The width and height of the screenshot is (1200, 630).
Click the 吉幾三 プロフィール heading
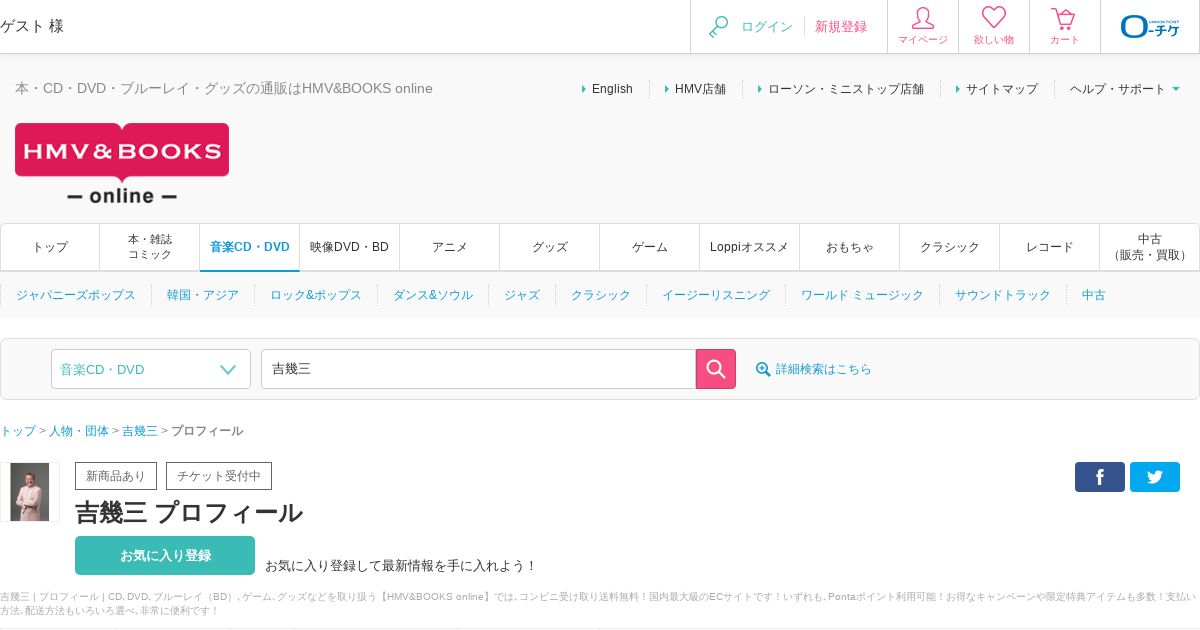pos(189,513)
